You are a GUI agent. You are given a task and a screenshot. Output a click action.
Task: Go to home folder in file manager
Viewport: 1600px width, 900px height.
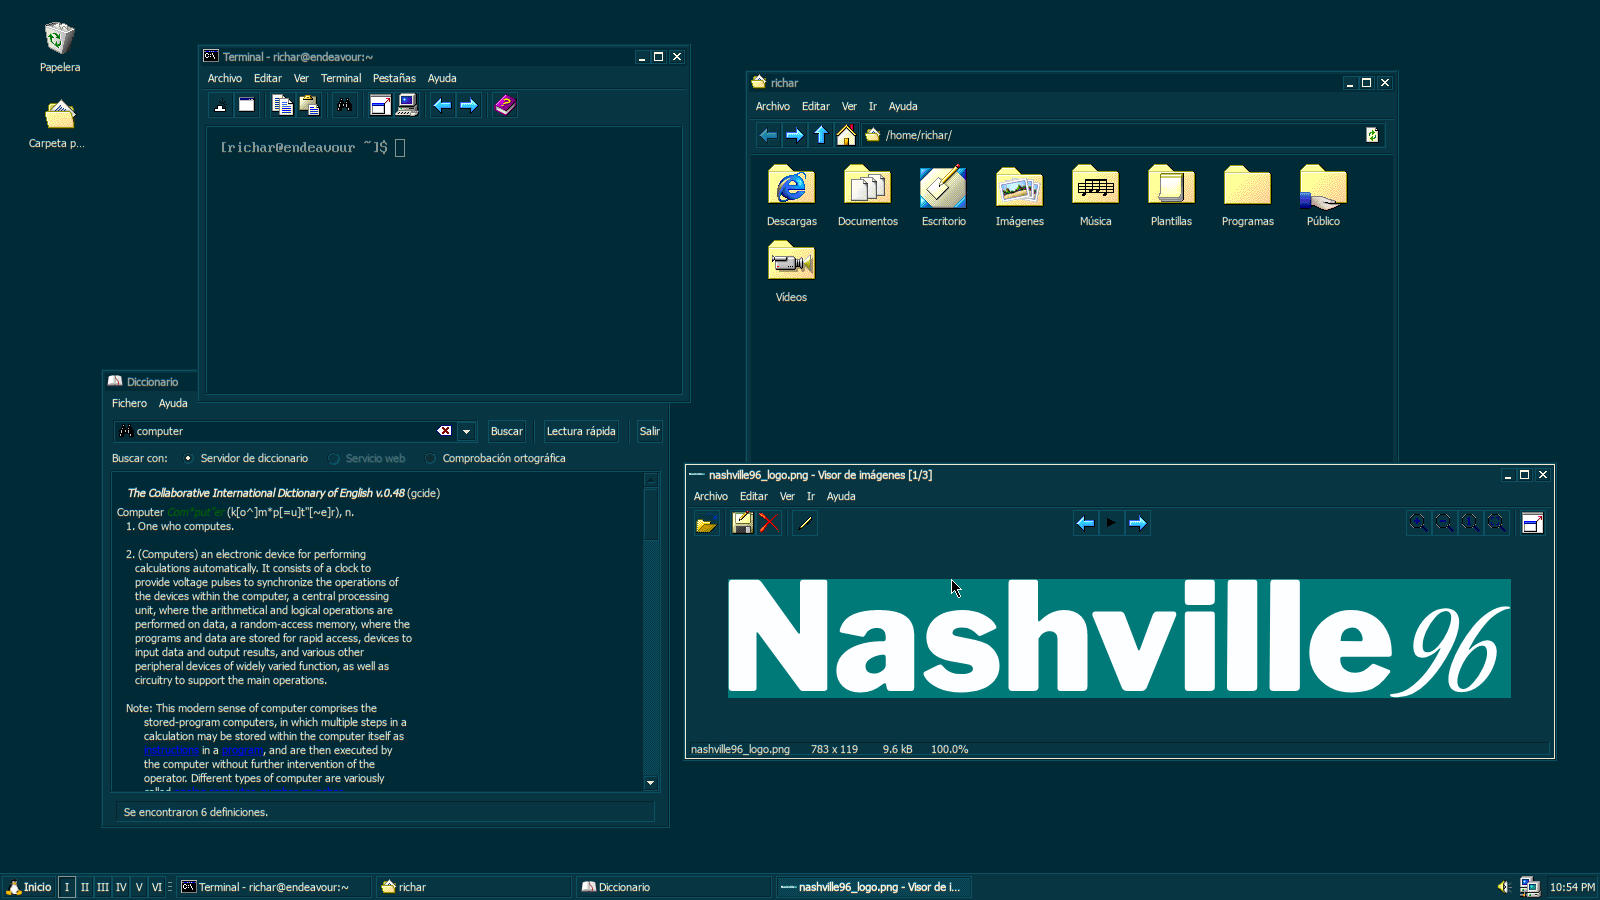coord(846,135)
